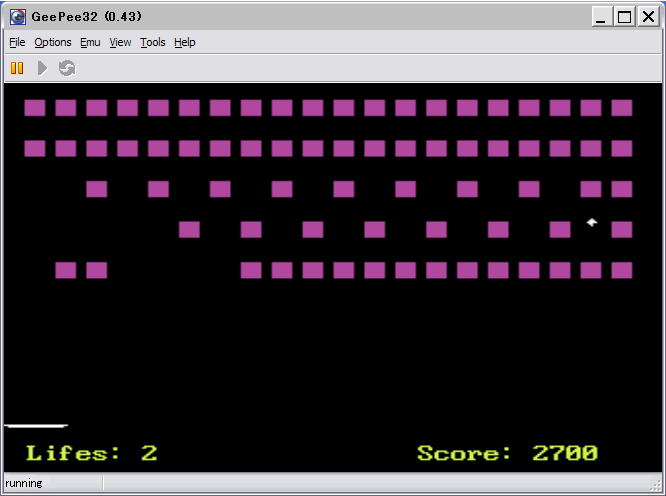Close the GeePee32 window
The width and height of the screenshot is (666, 496).
(647, 16)
